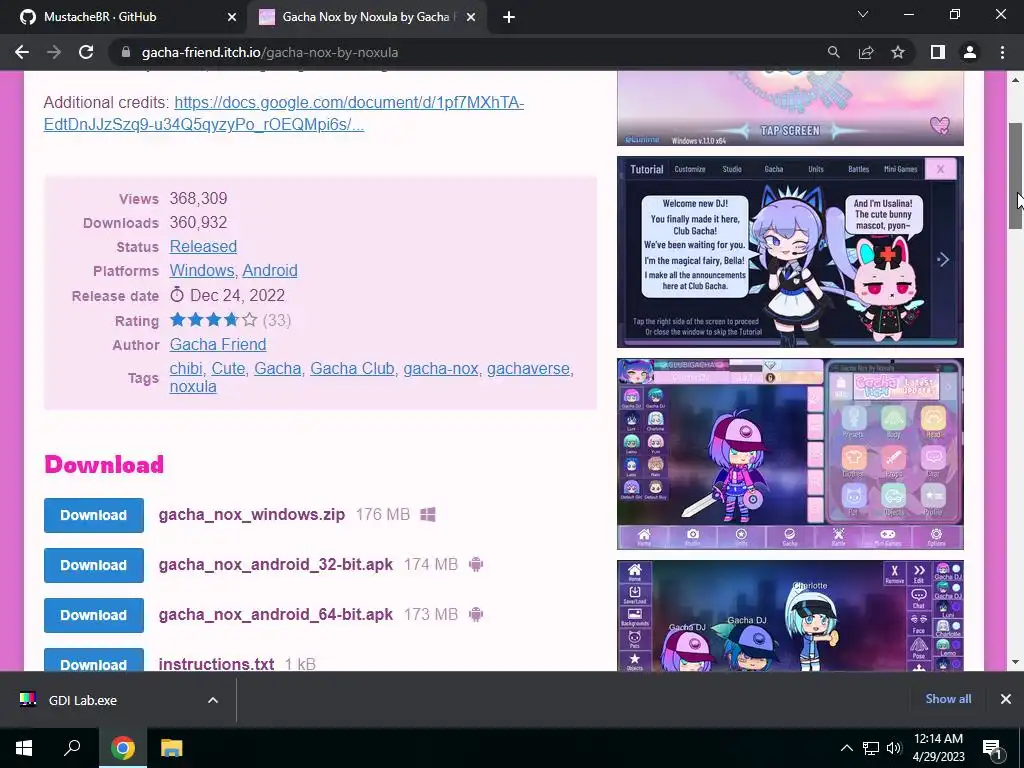Open the Additional credits Google Docs link
Image resolution: width=1024 pixels, height=768 pixels.
283,113
